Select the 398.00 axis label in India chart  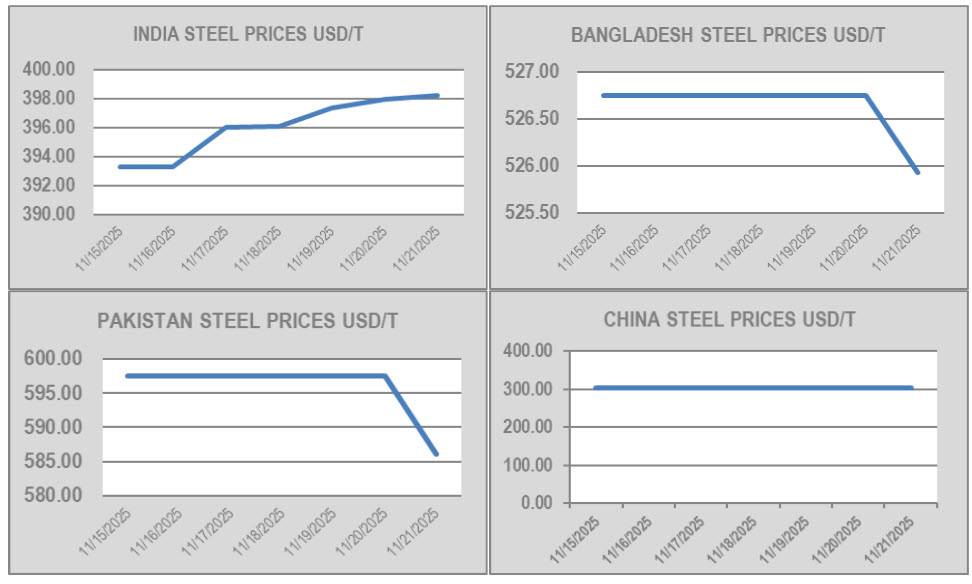(48, 98)
